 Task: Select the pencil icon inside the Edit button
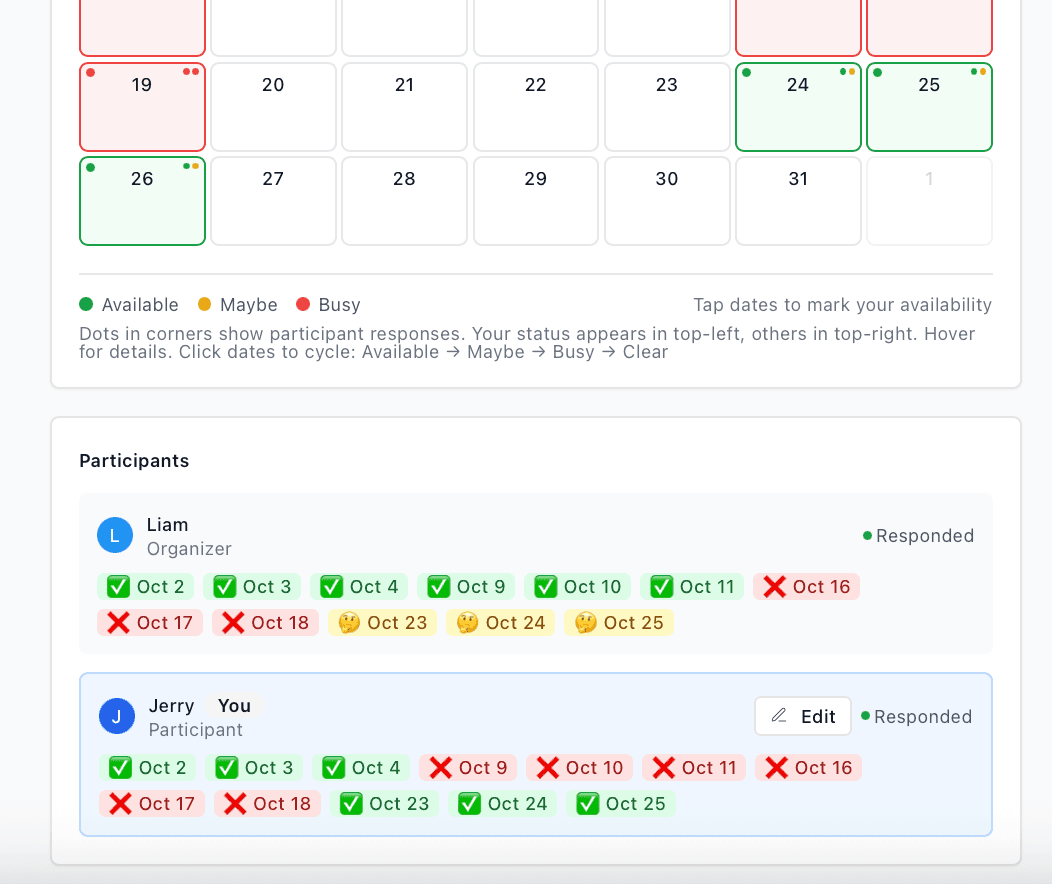coord(780,716)
